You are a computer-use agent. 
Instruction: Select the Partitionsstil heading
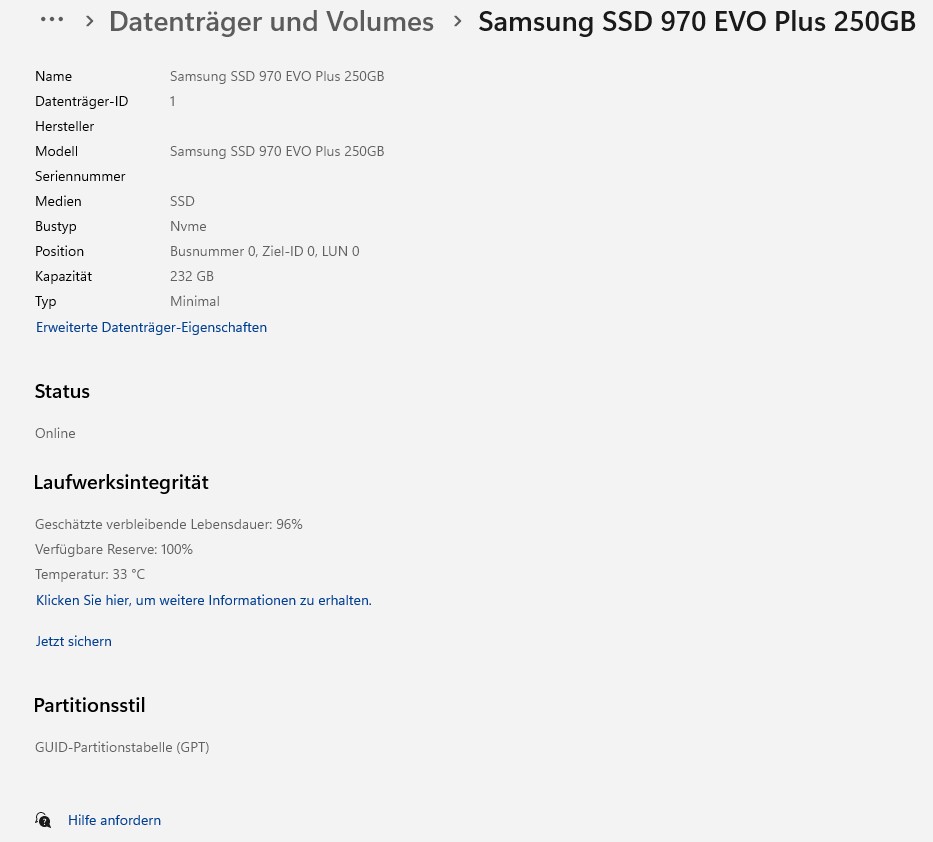(89, 705)
